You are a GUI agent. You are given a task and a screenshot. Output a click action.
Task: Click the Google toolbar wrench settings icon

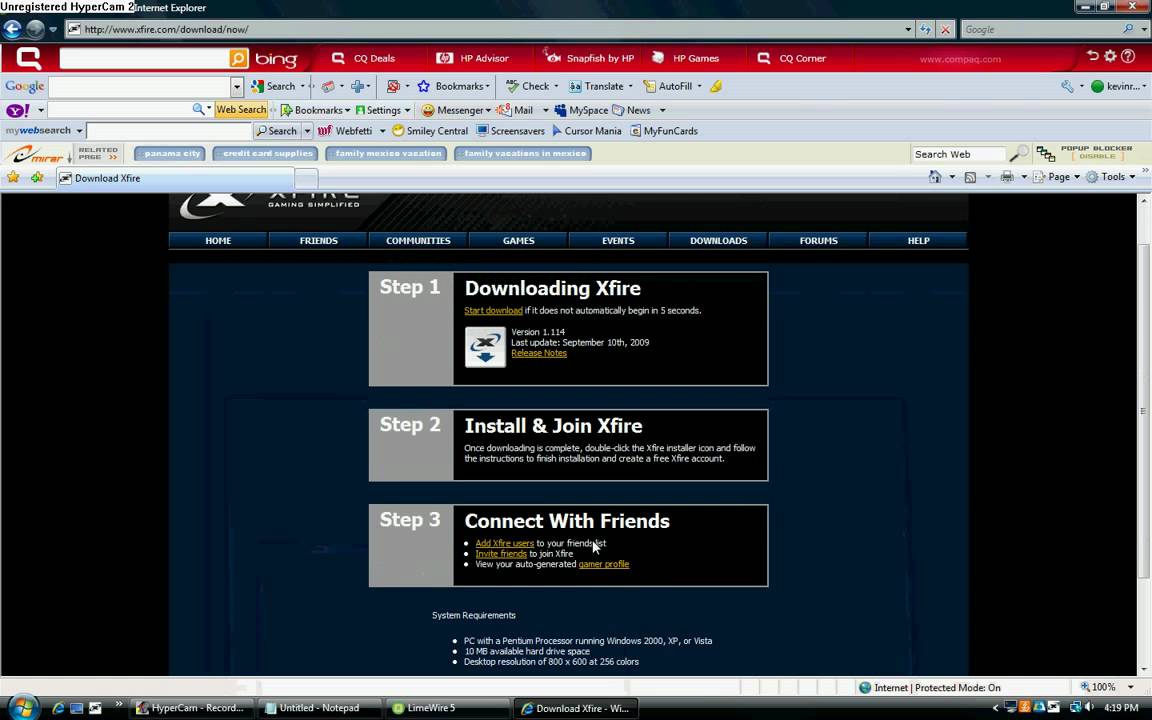[1067, 86]
